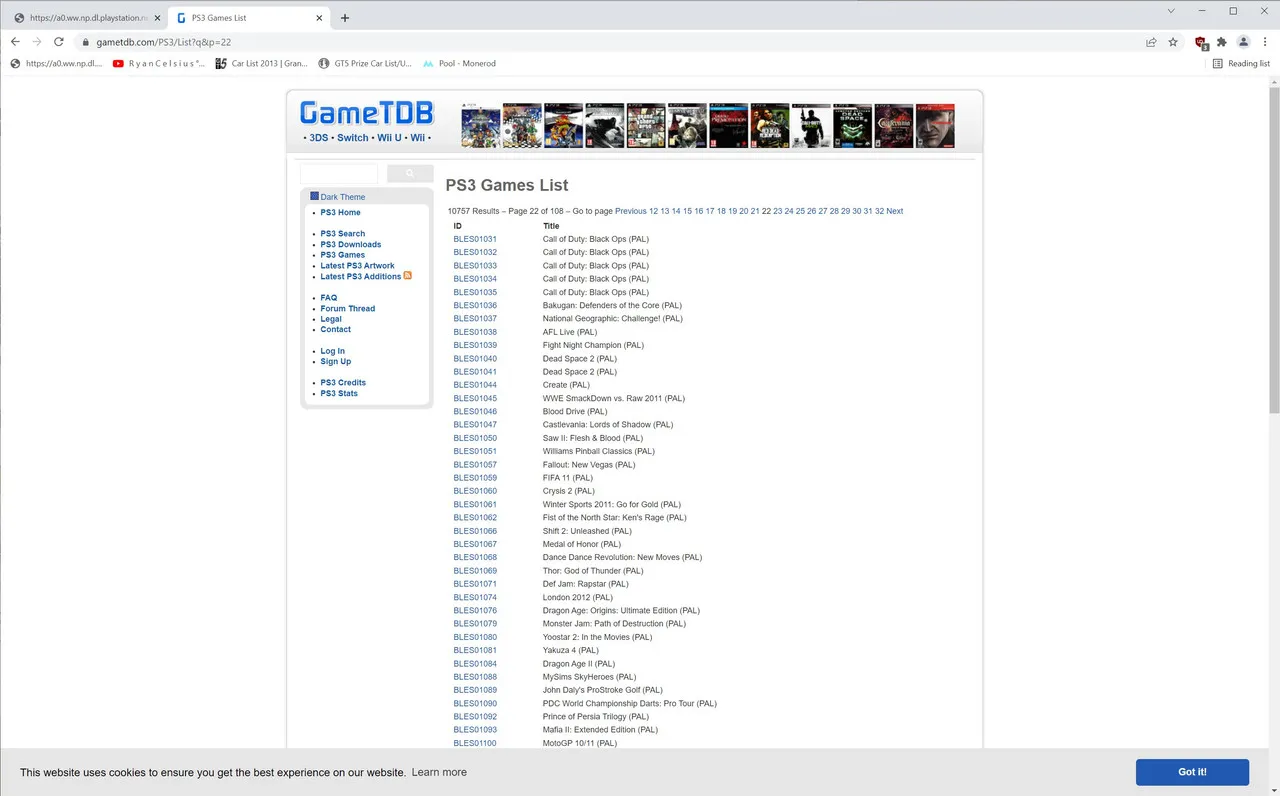Viewport: 1280px width, 796px height.
Task: Select the PS3 Games List tab
Action: pos(248,18)
